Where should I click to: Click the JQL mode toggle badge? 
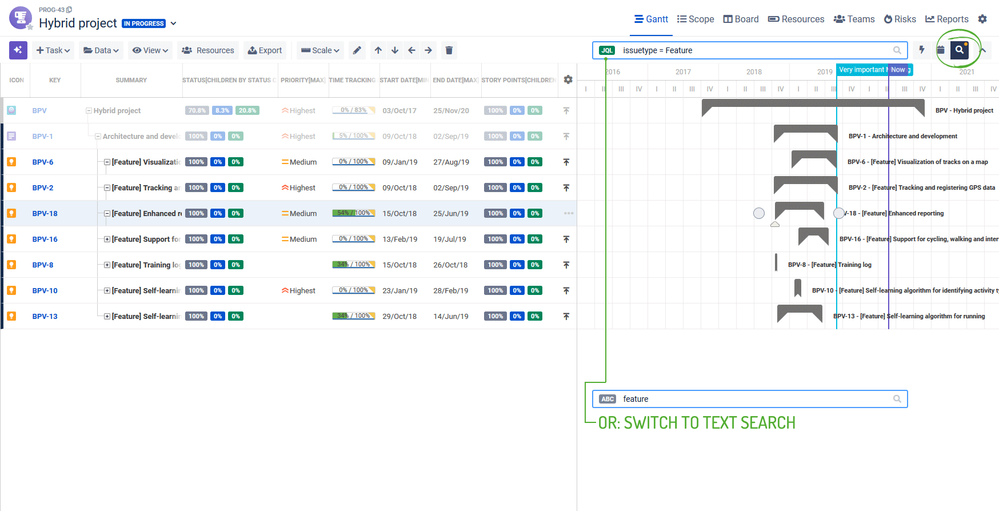click(x=607, y=50)
